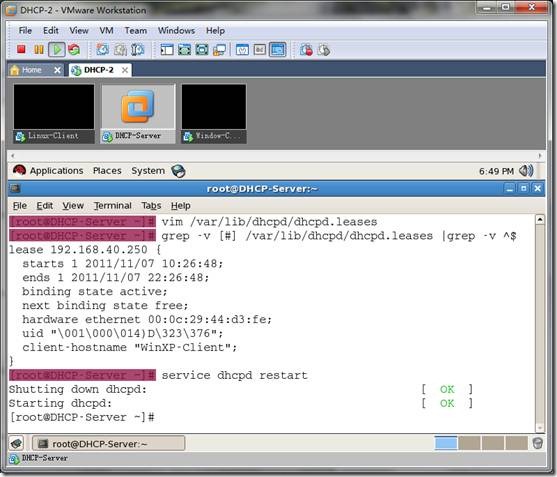Close the Home tab
The image size is (557, 477).
(x=57, y=70)
